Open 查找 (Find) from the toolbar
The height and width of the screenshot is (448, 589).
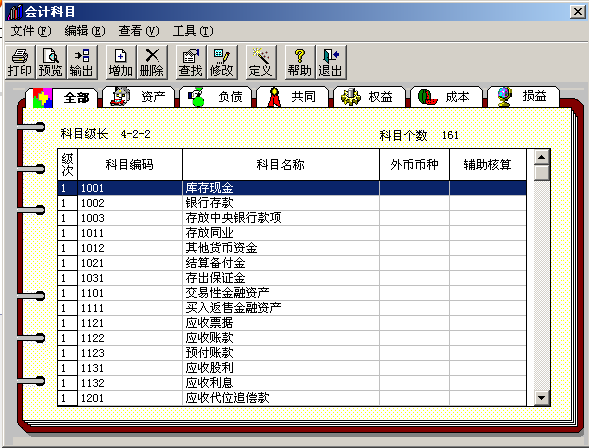(x=191, y=62)
